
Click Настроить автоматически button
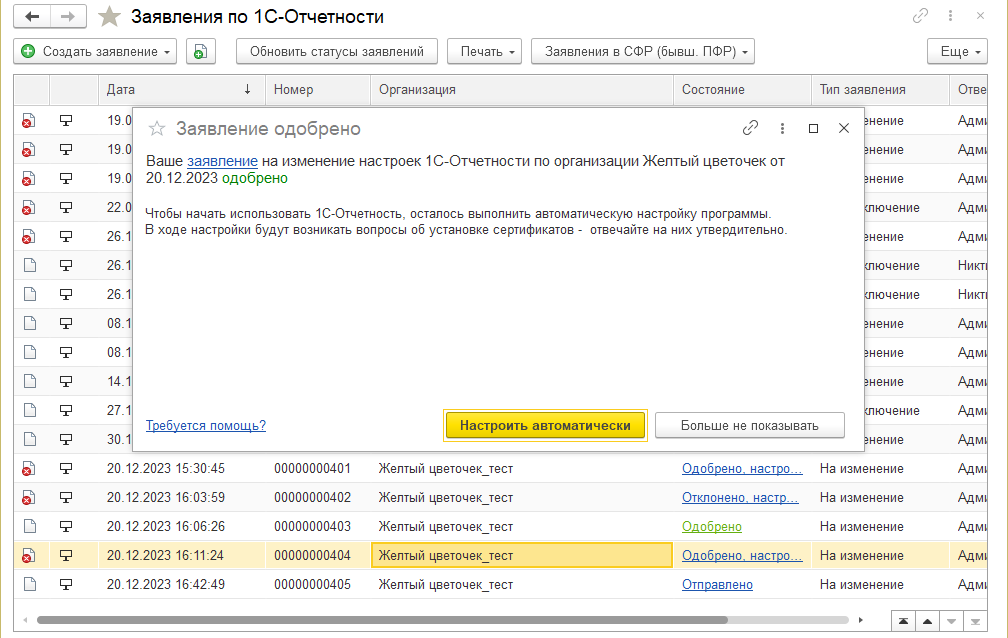coord(545,426)
